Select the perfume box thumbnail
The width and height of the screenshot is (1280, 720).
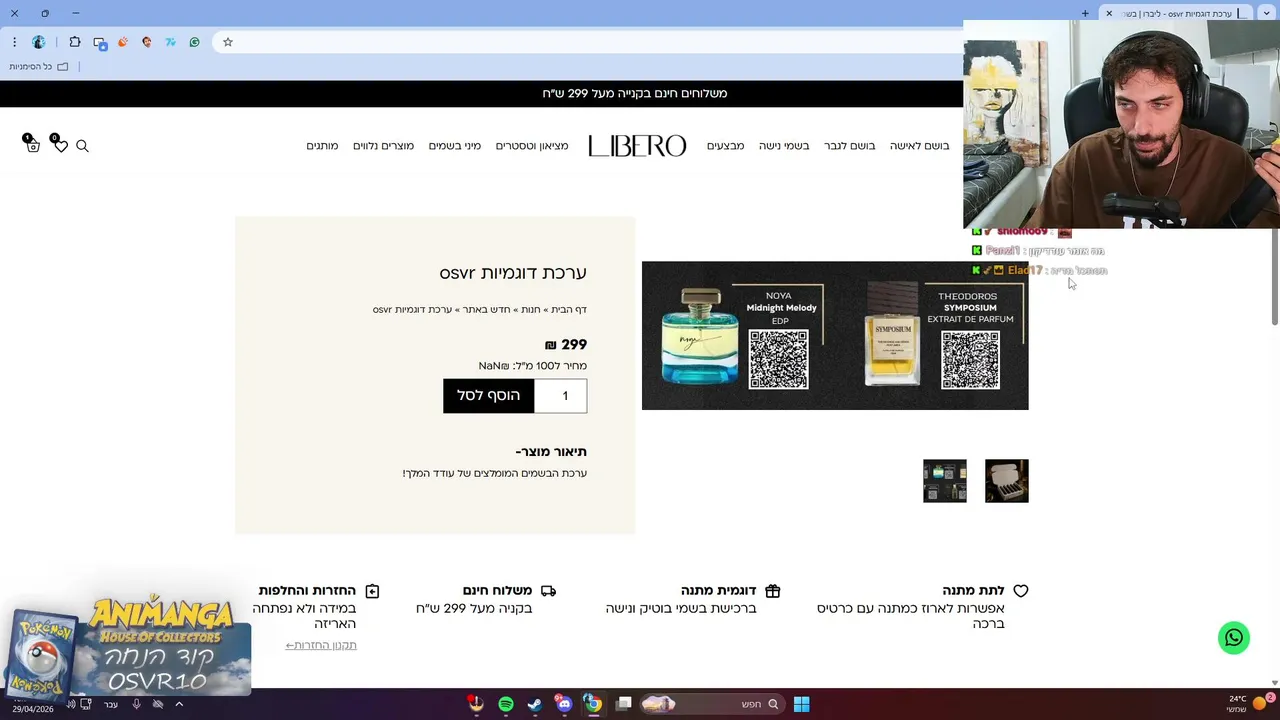pyautogui.click(x=1007, y=481)
